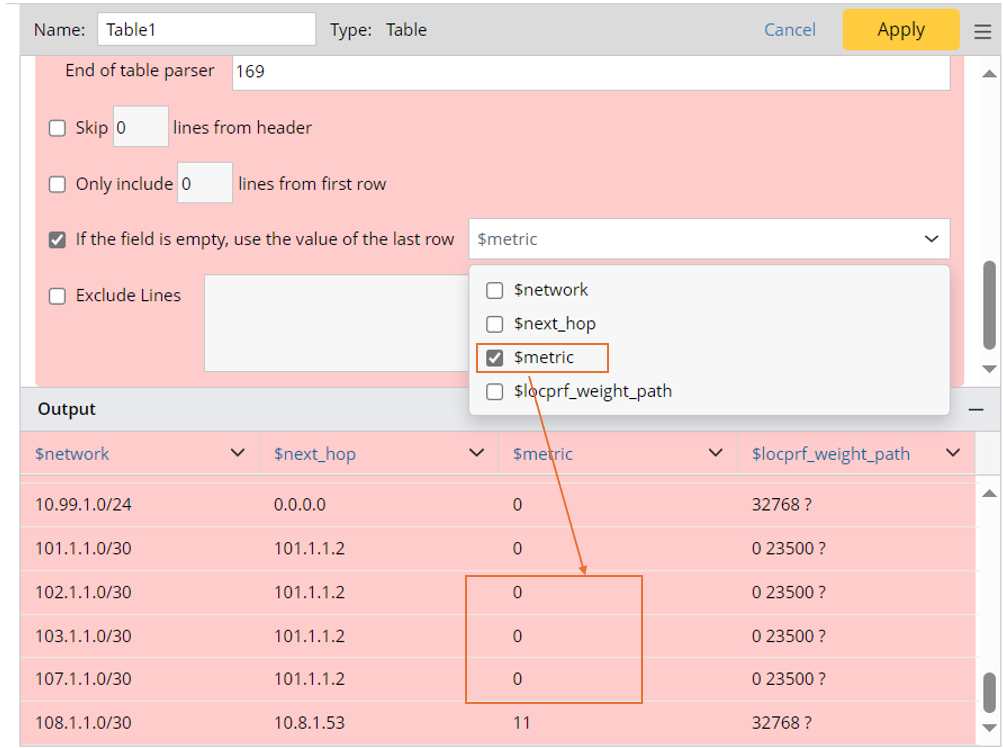Select $next_hop in the dropdown list
Viewport: 1003px width, 748px height.
(x=494, y=325)
